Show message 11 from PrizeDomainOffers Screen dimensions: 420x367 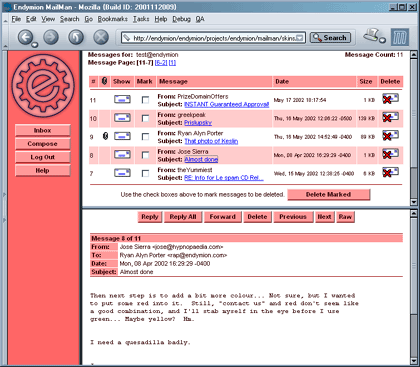tap(122, 99)
